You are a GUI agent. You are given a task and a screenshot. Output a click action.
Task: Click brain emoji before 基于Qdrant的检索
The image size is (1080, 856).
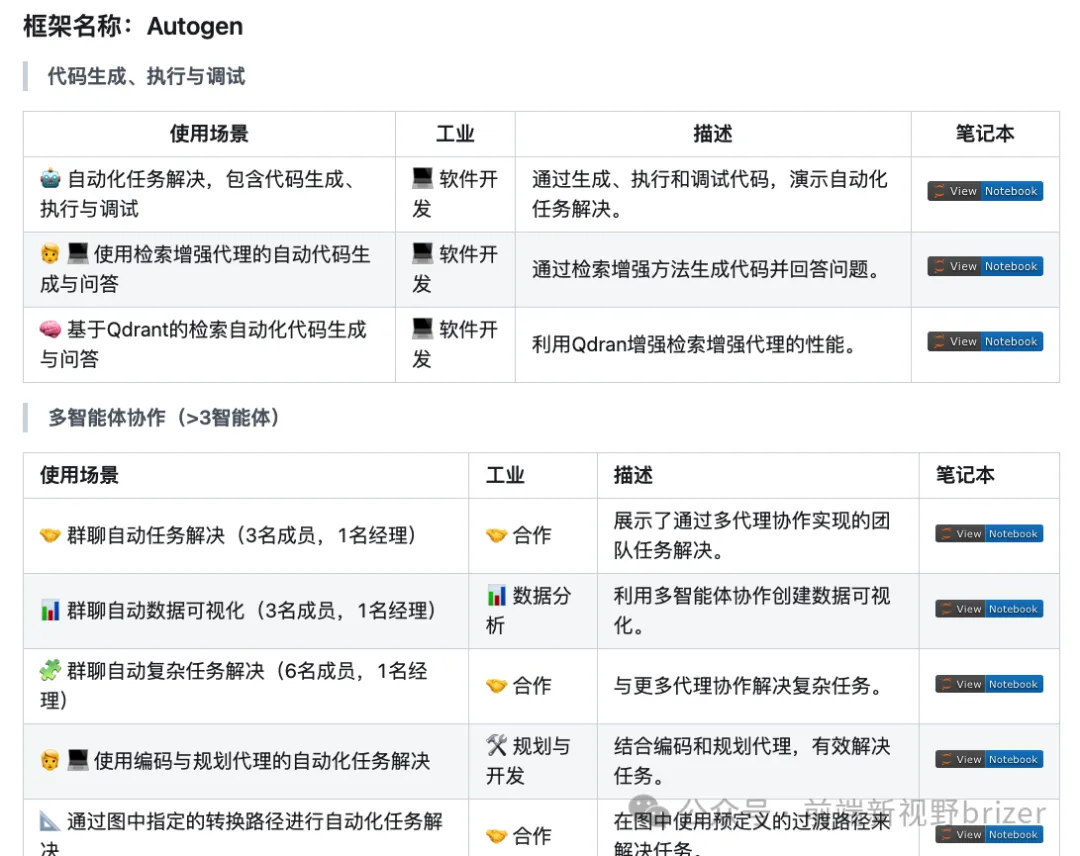(50, 329)
